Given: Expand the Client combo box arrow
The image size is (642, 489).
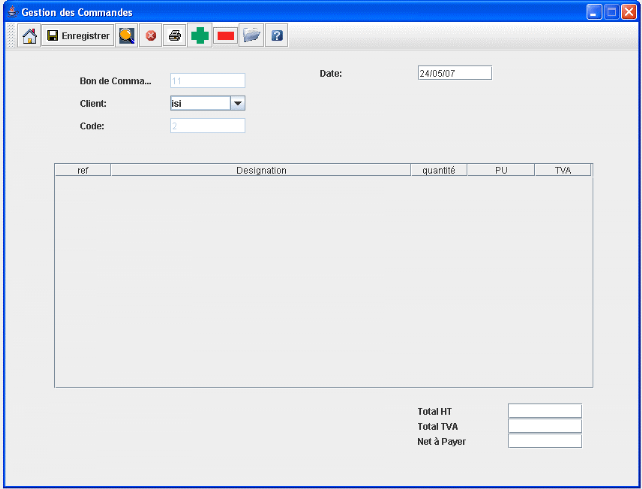Looking at the screenshot, I should pos(238,103).
